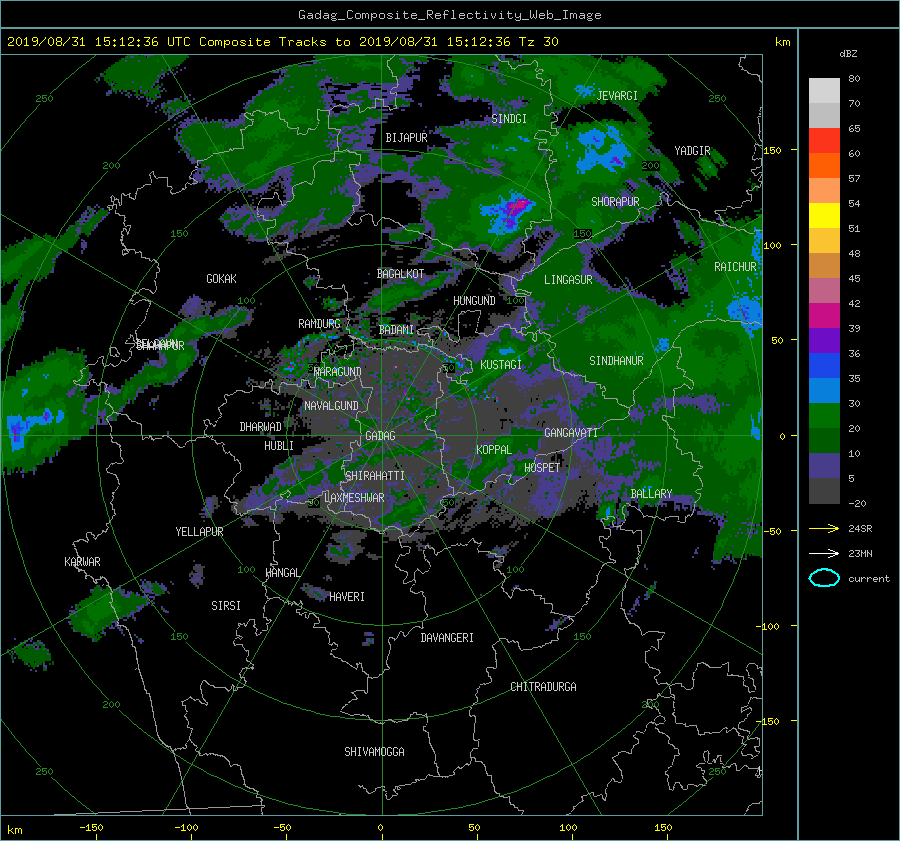Click the KUSTAGI city label
Viewport: 900px width, 841px height.
(501, 365)
